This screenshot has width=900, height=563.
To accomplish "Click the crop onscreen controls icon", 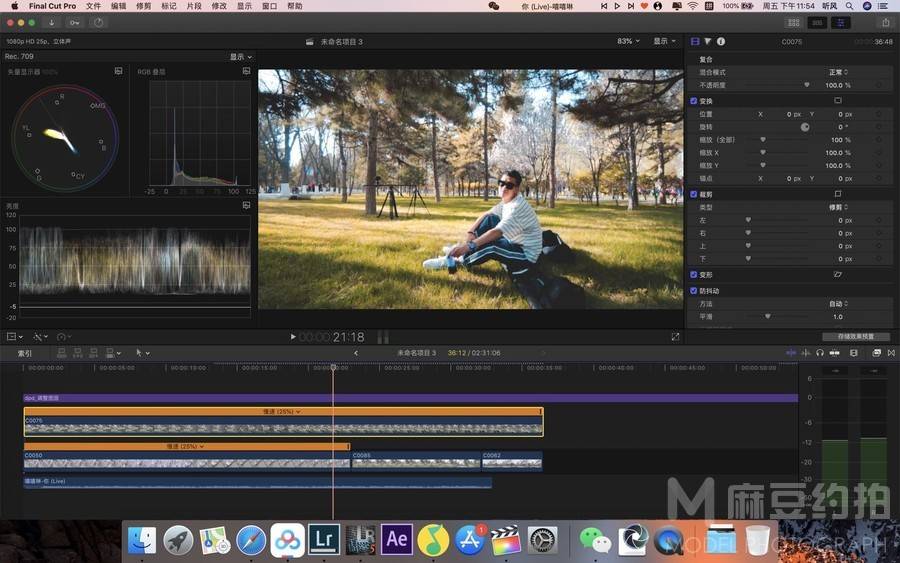I will point(837,194).
